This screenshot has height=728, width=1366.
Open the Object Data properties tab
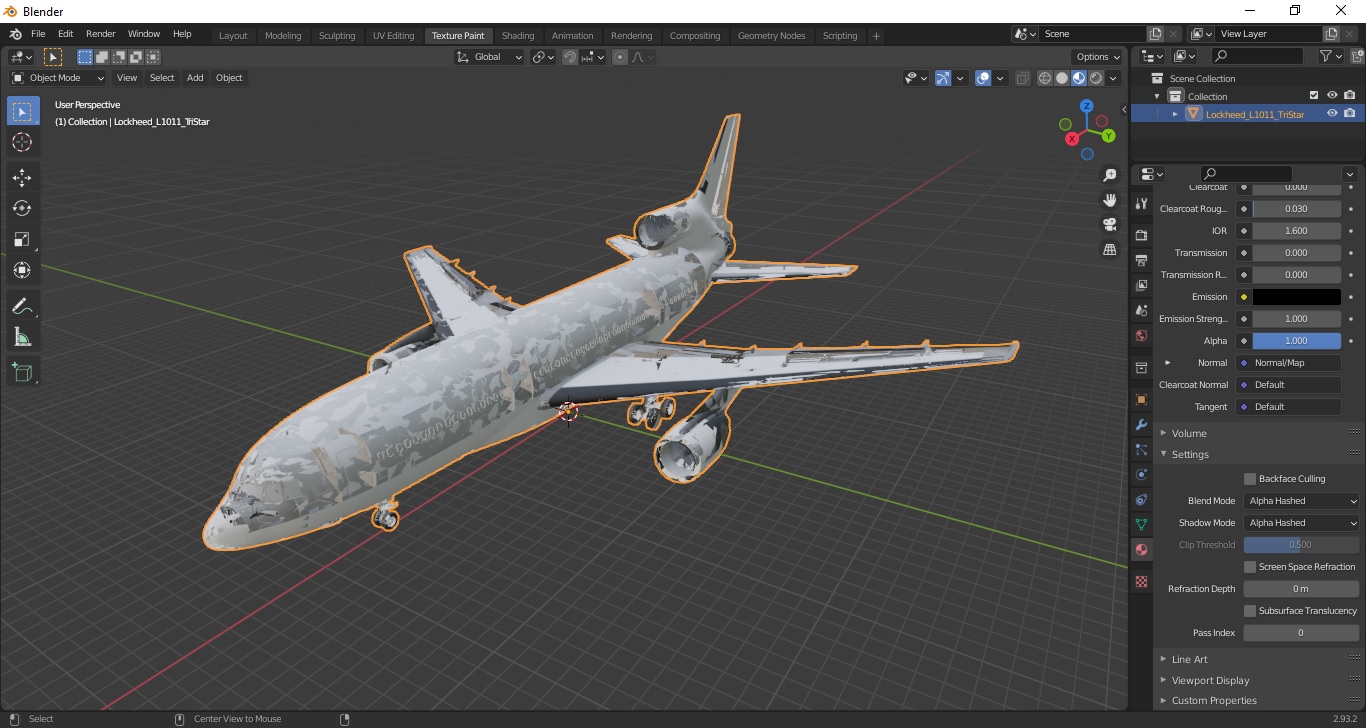point(1141,524)
